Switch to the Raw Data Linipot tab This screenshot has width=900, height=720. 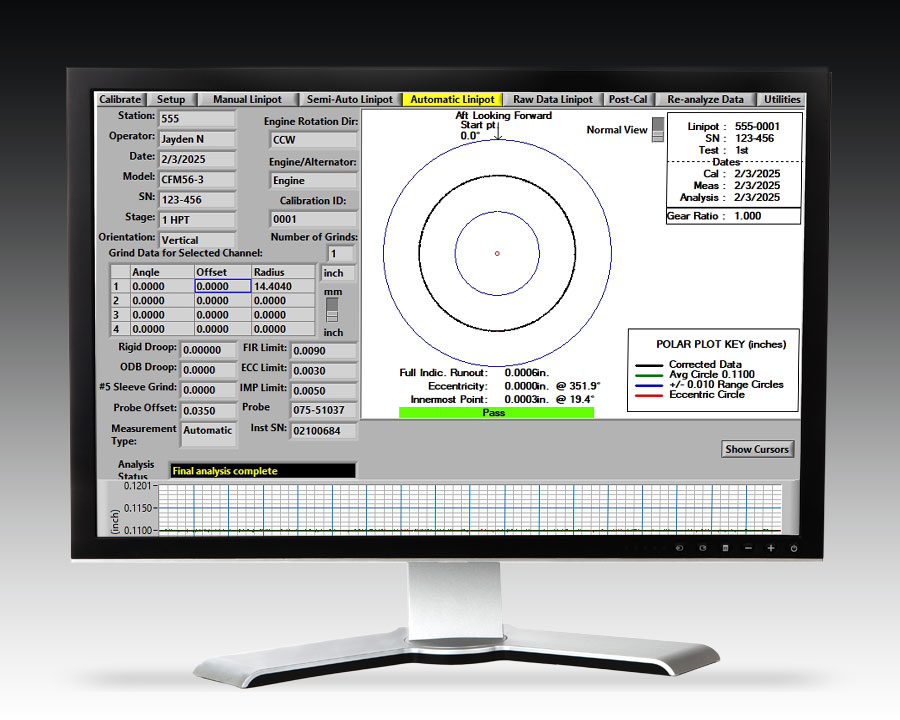[x=553, y=100]
